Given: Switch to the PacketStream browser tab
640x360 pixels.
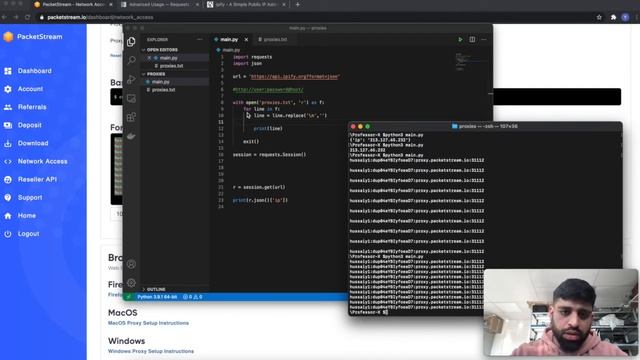Looking at the screenshot, I should (73, 4).
